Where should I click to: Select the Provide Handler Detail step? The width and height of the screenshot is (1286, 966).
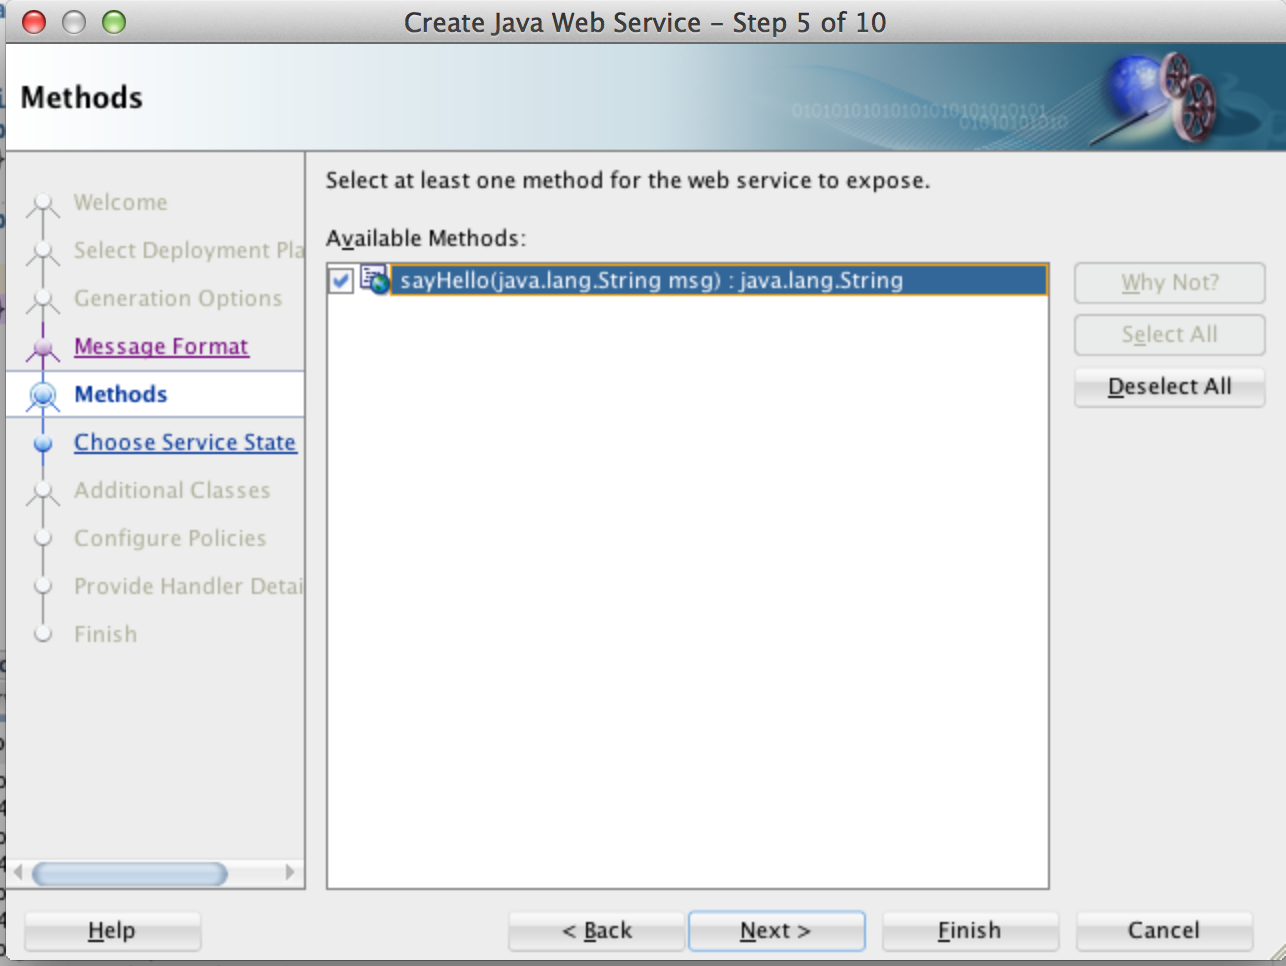point(187,586)
